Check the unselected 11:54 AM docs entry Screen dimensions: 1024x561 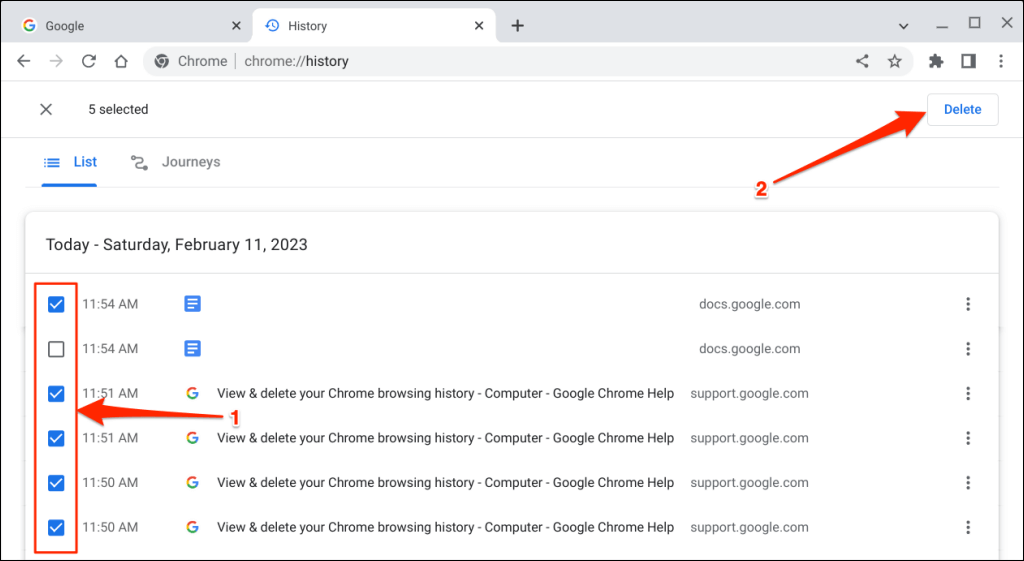[x=56, y=349]
